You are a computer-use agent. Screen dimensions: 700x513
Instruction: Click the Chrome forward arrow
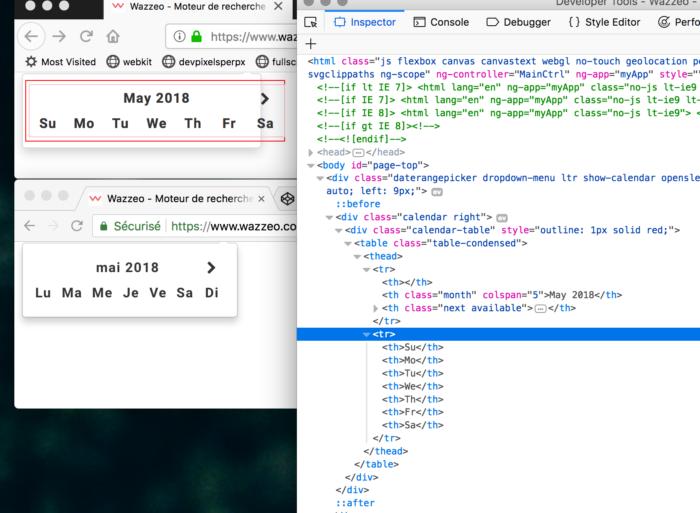[53, 225]
